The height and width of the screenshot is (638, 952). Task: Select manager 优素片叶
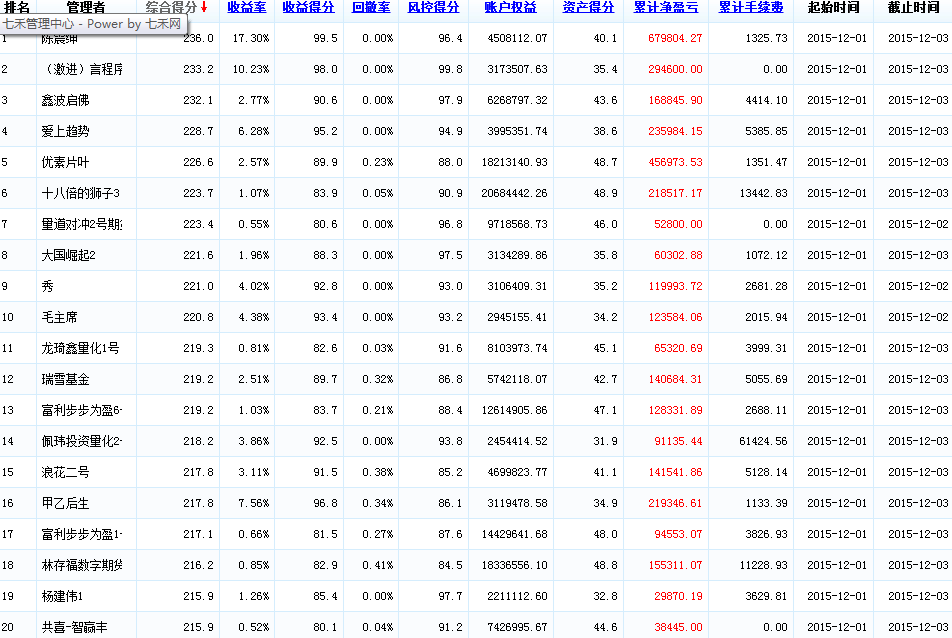point(65,162)
